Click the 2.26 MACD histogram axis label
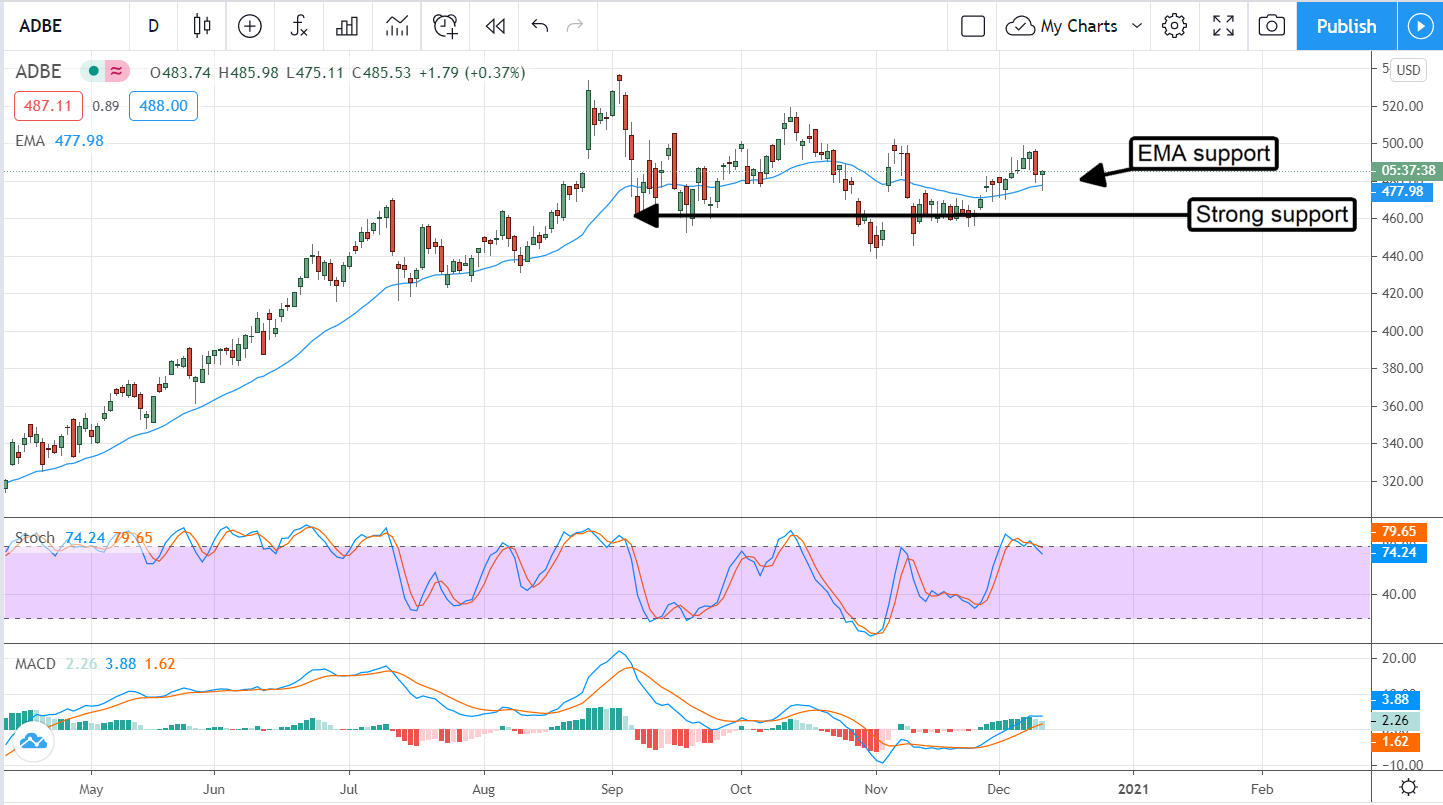 point(1393,721)
